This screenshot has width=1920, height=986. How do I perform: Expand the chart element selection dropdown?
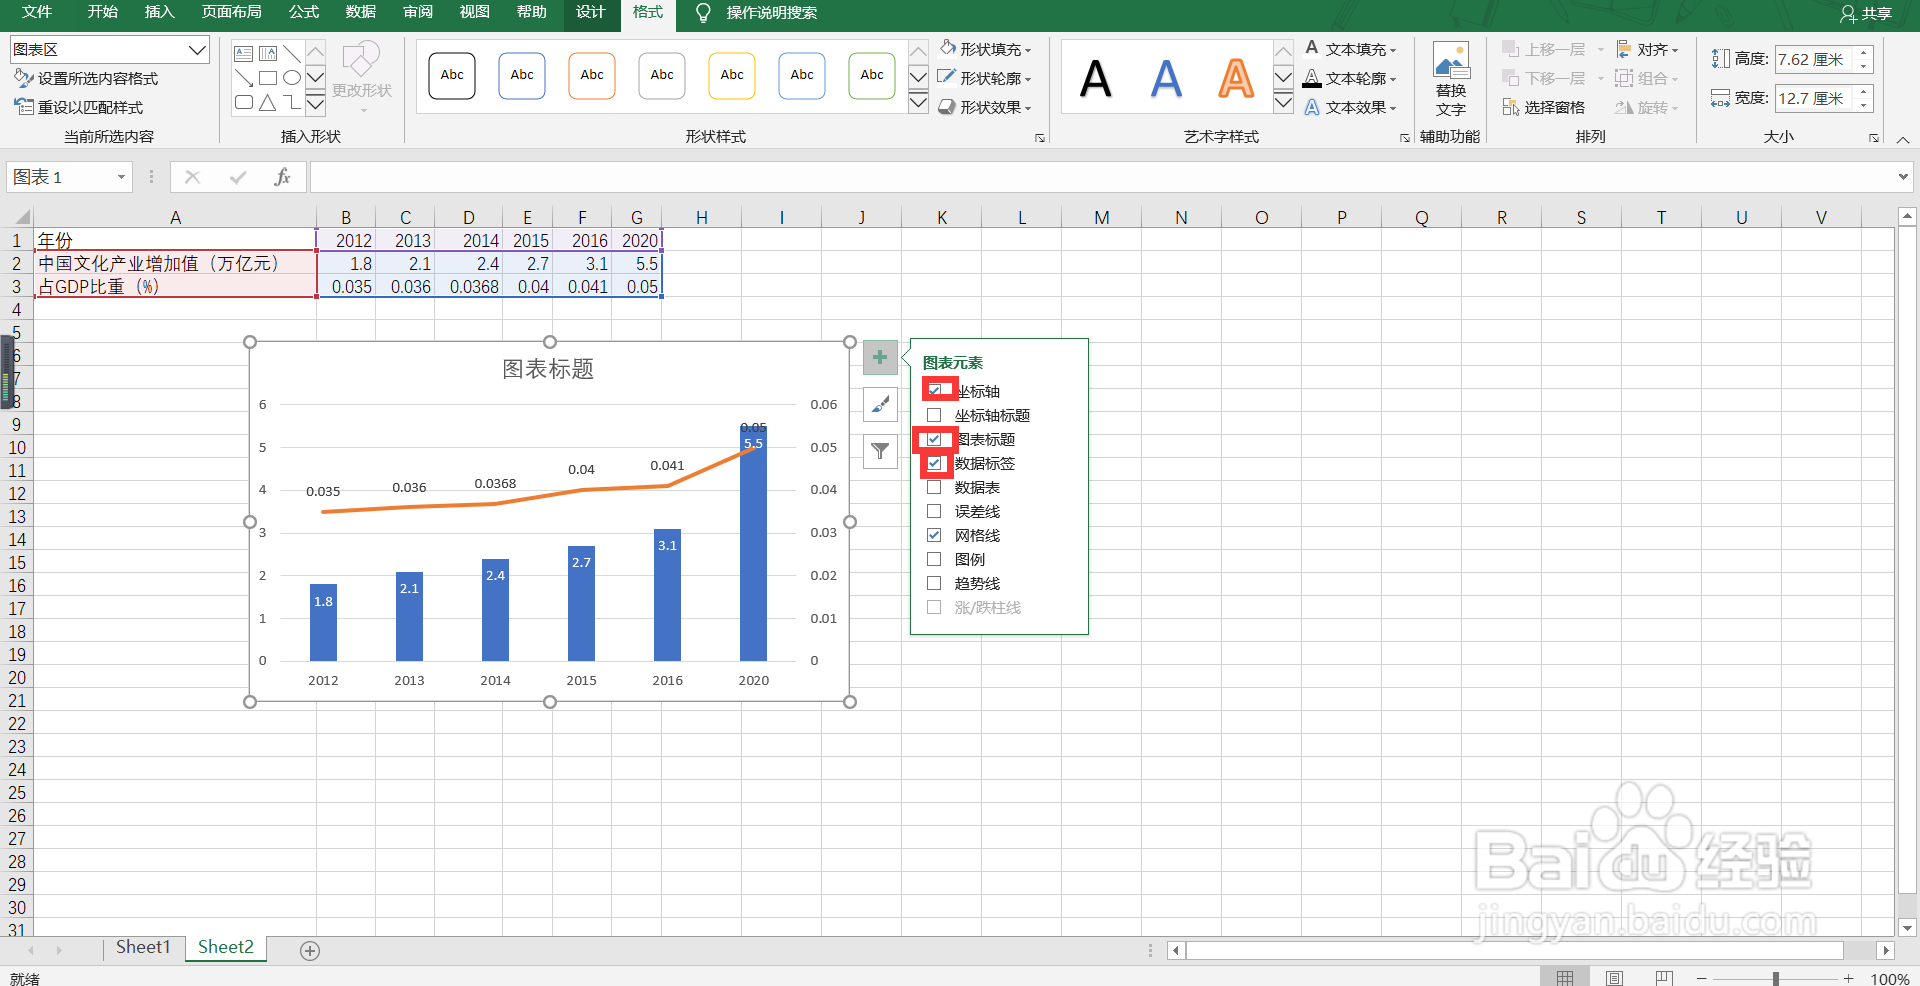197,49
